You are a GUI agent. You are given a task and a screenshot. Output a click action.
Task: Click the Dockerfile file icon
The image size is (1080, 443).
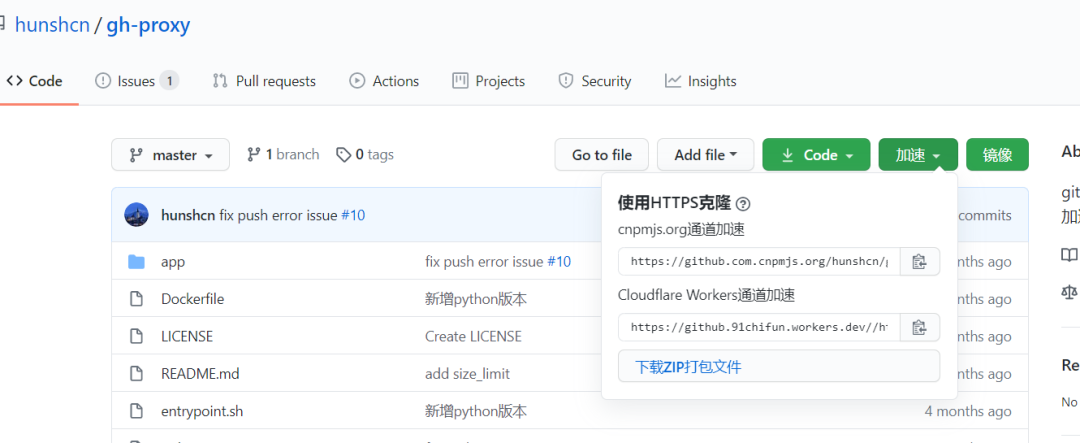(x=137, y=299)
